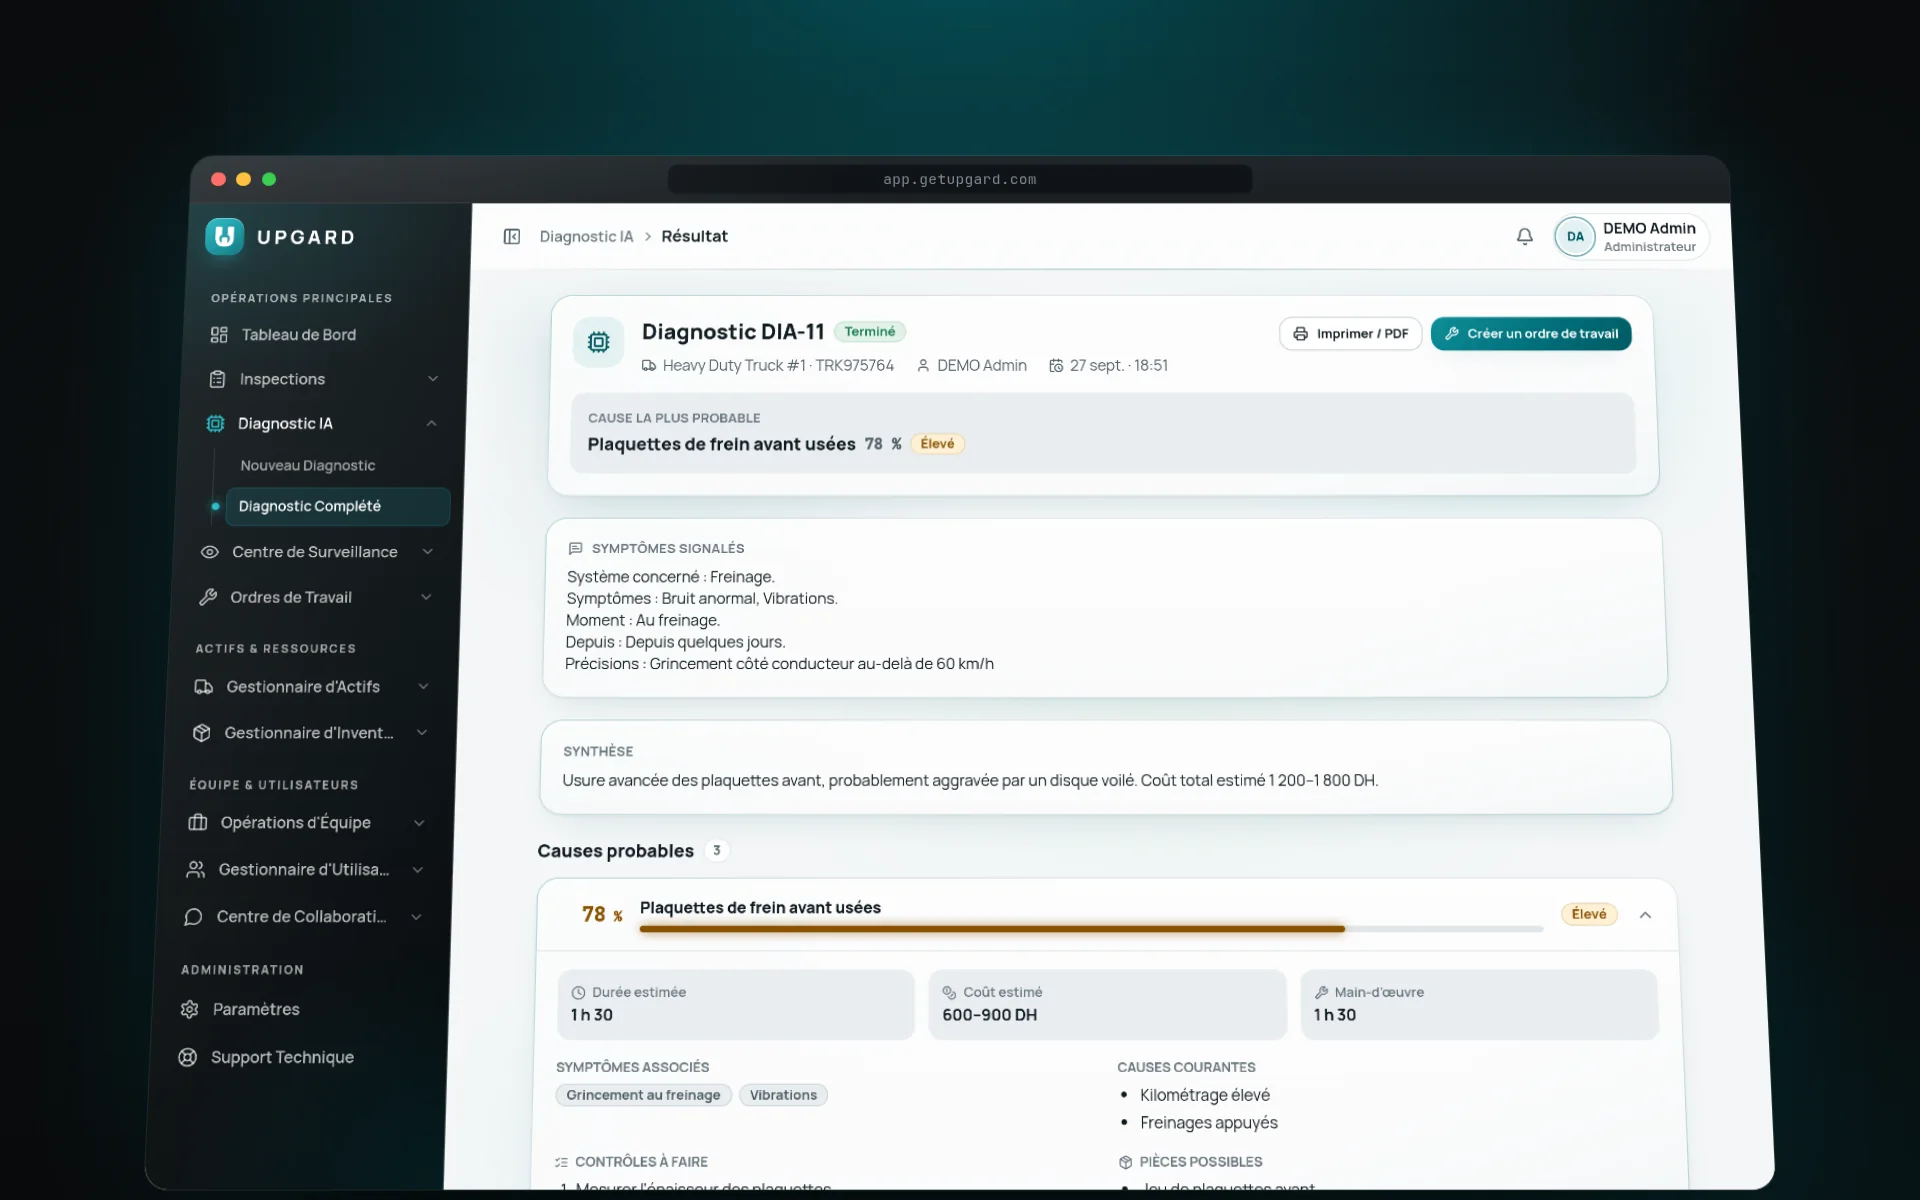1920x1200 pixels.
Task: Click Imprimer / PDF button
Action: click(x=1350, y=334)
